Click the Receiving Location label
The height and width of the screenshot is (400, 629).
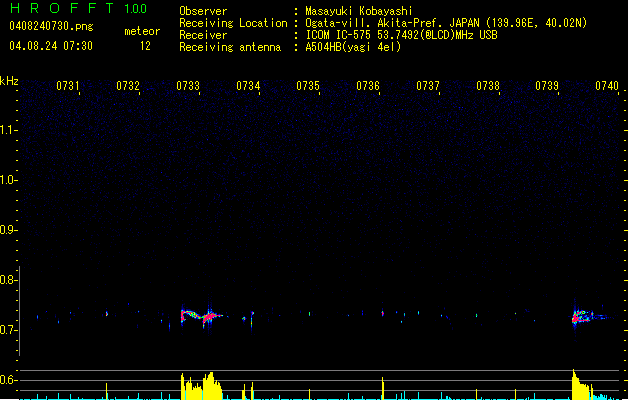point(233,23)
